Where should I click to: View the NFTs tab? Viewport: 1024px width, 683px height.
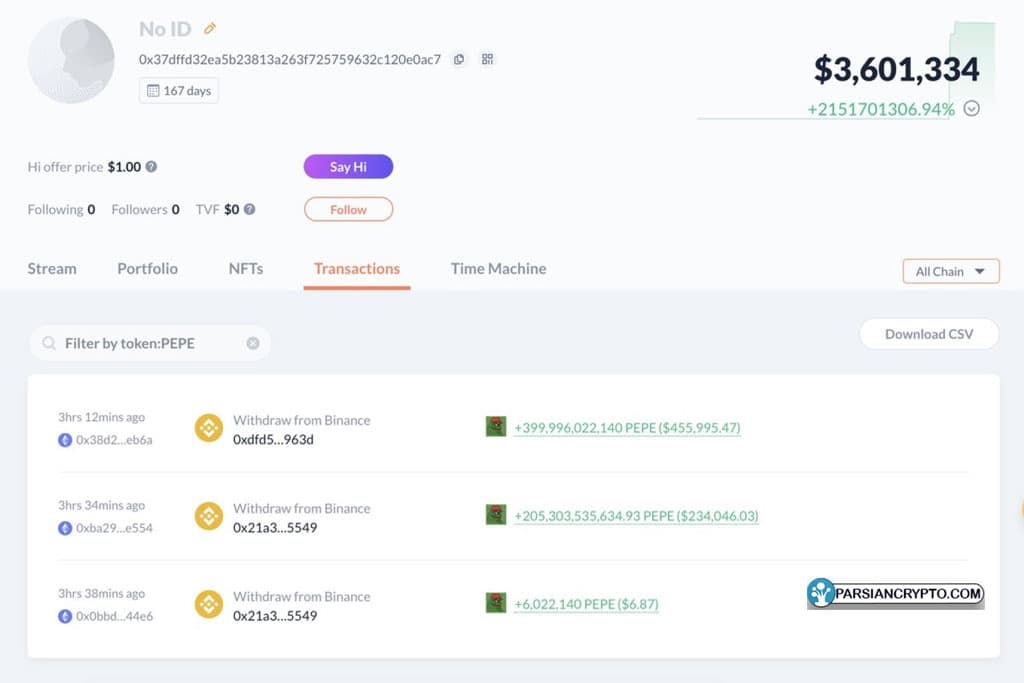click(245, 268)
